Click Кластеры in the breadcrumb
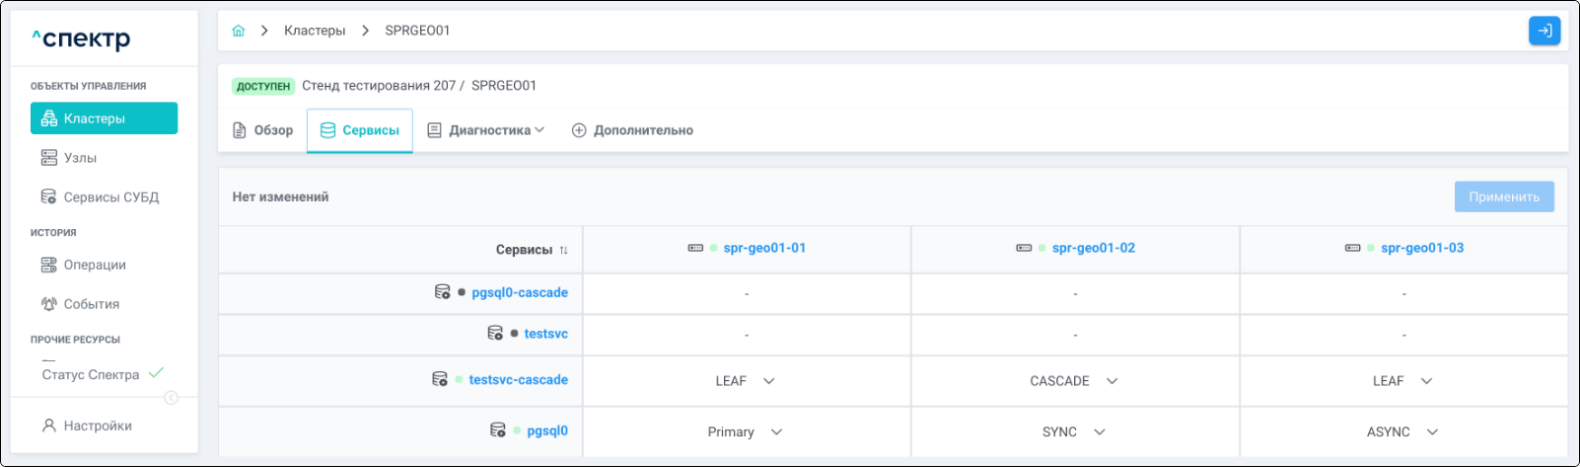Viewport: 1580px width, 467px height. coord(314,31)
